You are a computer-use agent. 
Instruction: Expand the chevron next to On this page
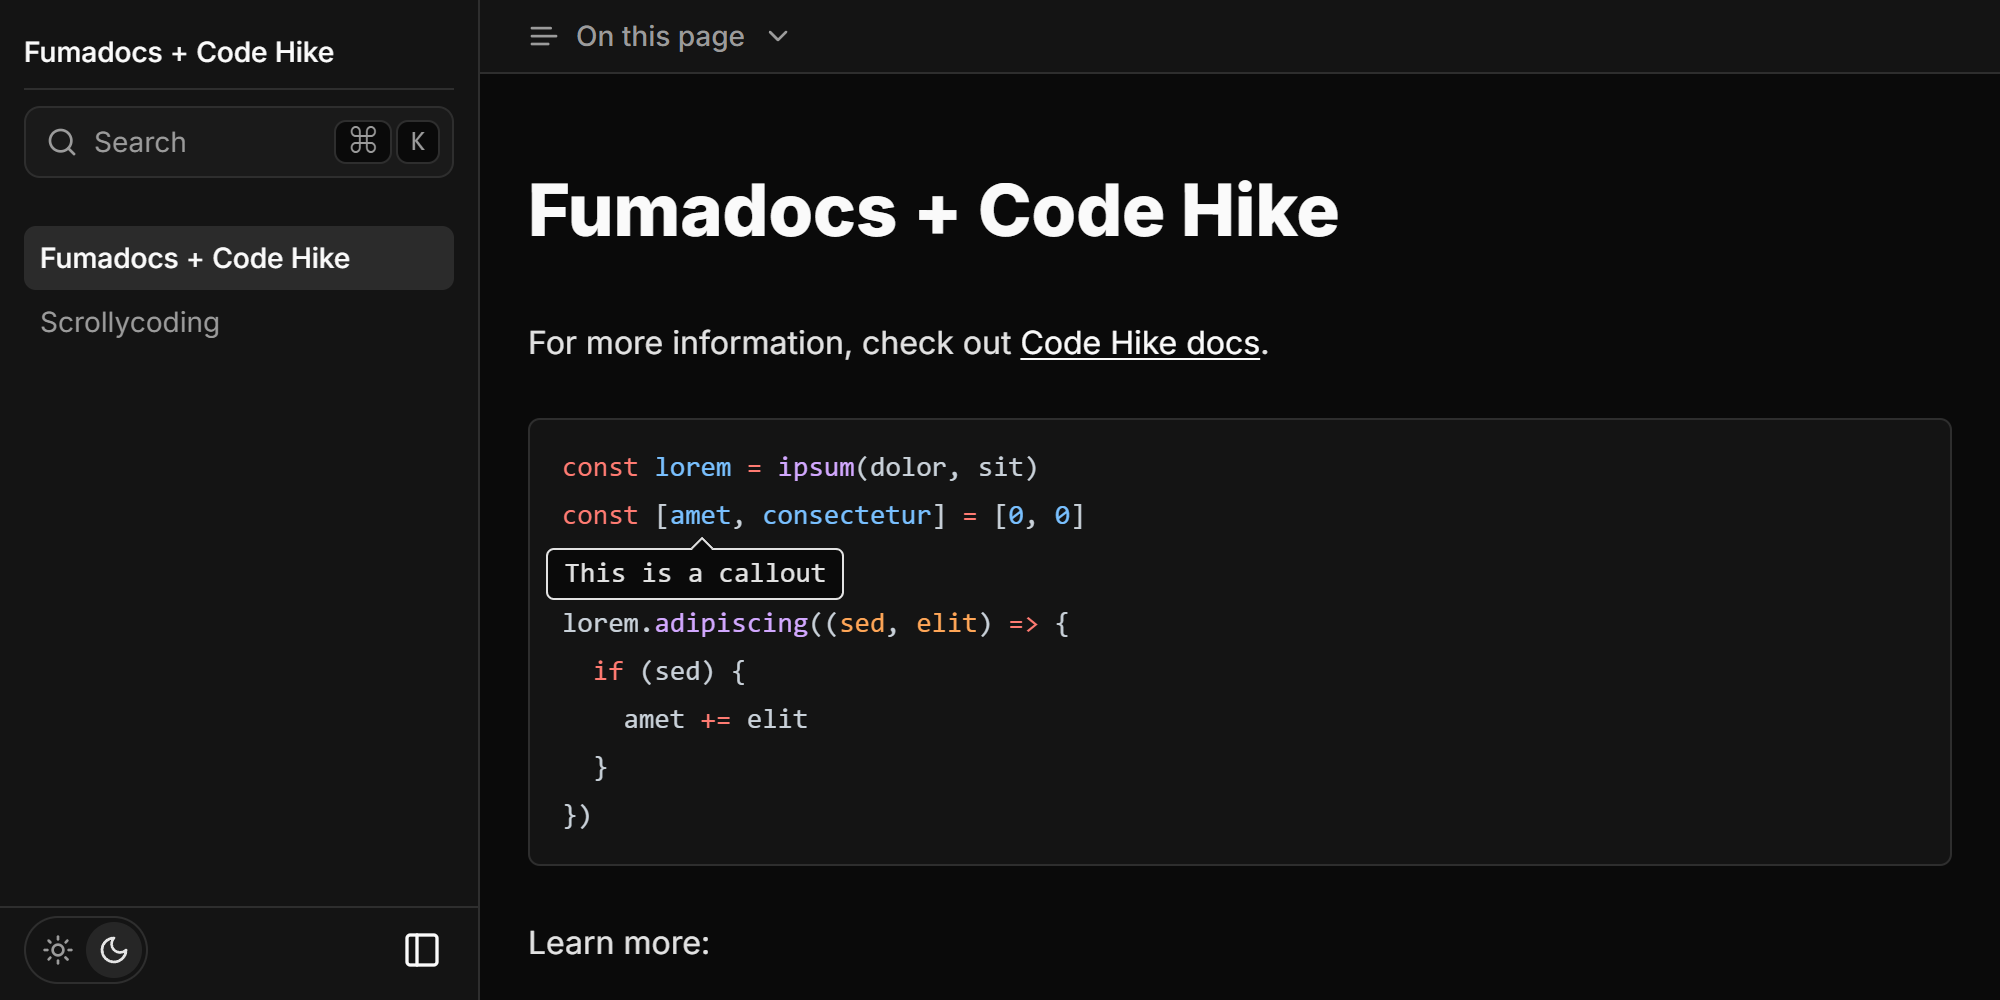pos(778,37)
